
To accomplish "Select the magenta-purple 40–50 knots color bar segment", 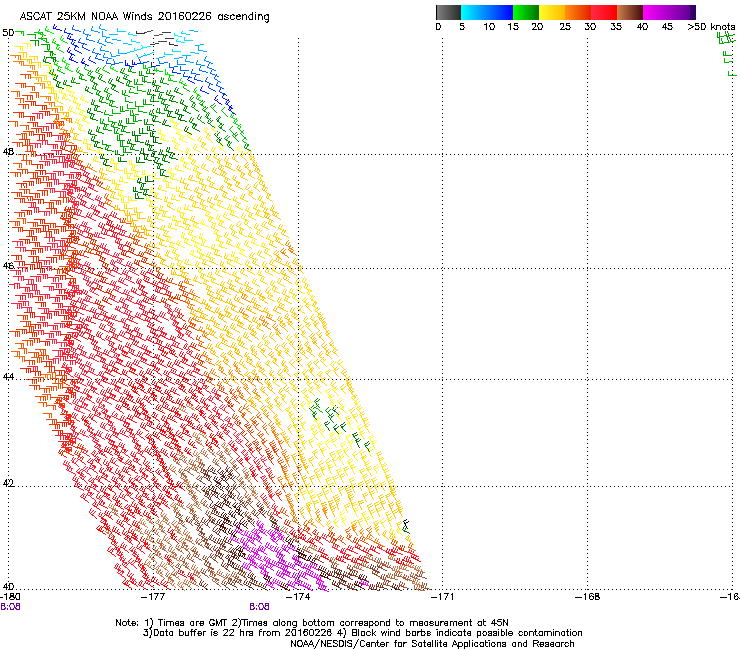I will 669,12.
